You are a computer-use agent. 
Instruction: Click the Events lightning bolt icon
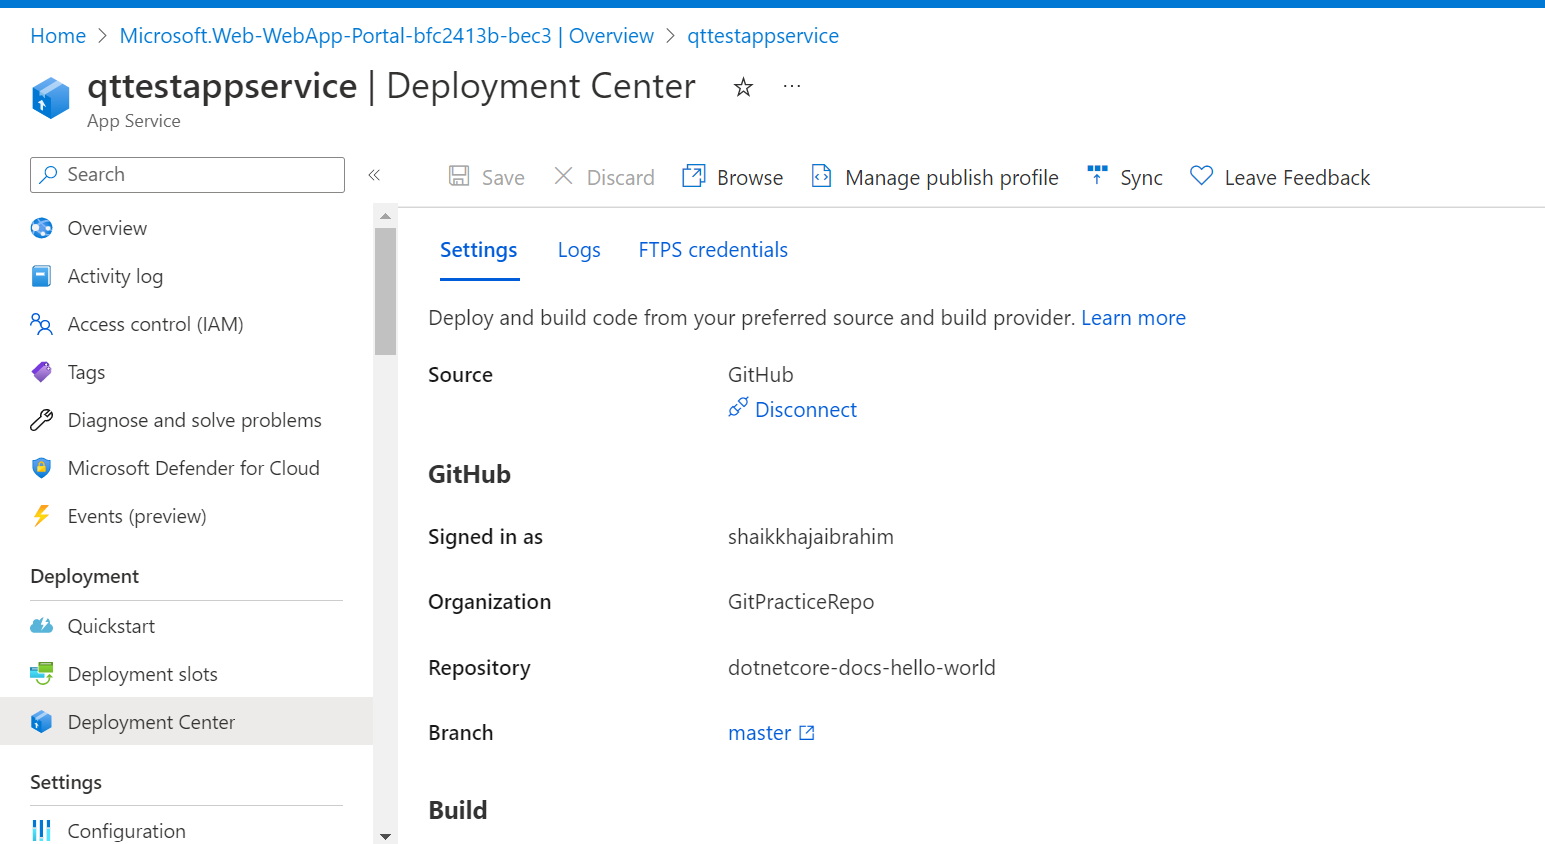(x=41, y=516)
